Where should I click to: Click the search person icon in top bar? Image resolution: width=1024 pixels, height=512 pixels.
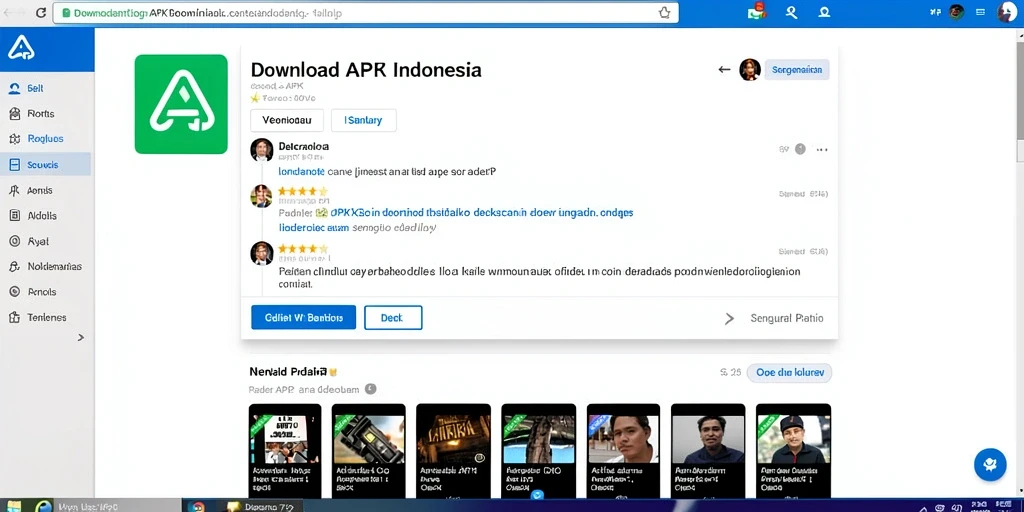792,12
